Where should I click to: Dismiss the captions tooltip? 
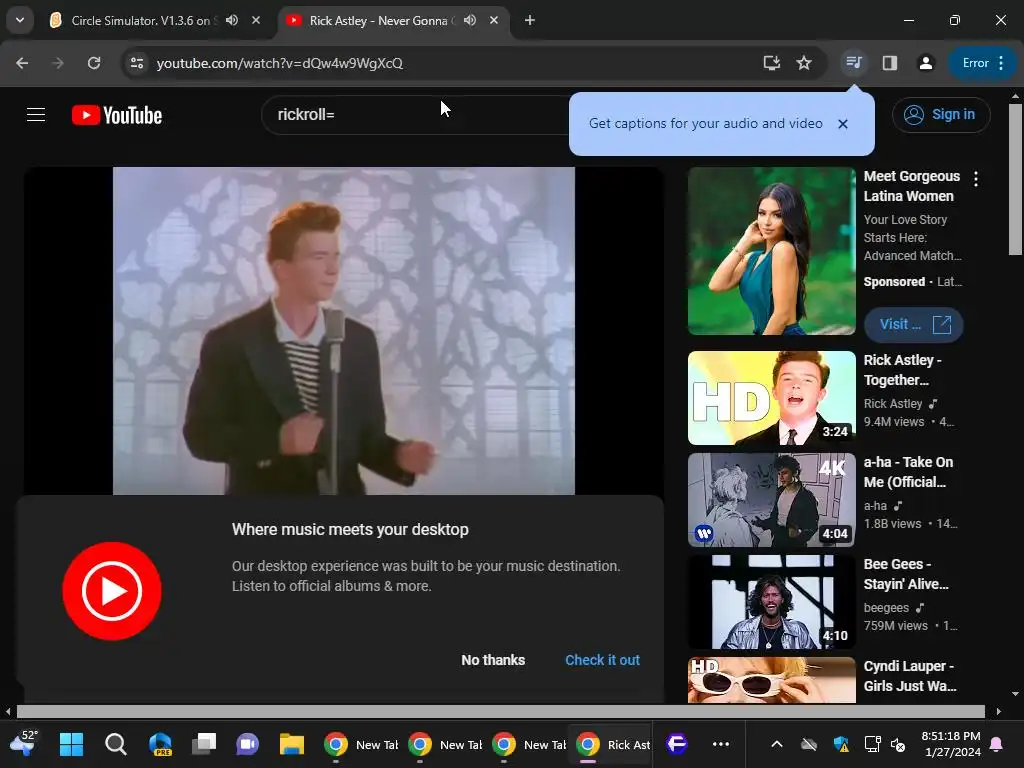pyautogui.click(x=842, y=123)
